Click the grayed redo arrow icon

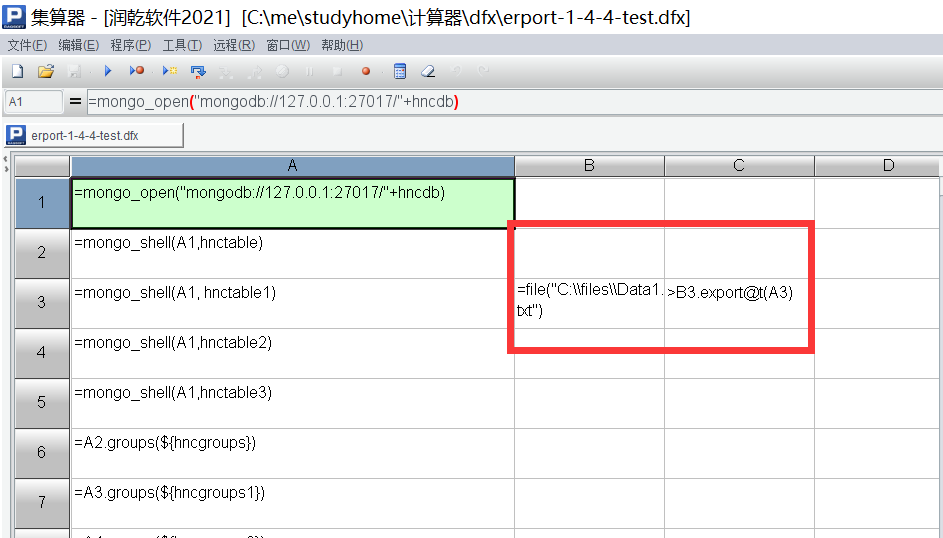point(483,71)
